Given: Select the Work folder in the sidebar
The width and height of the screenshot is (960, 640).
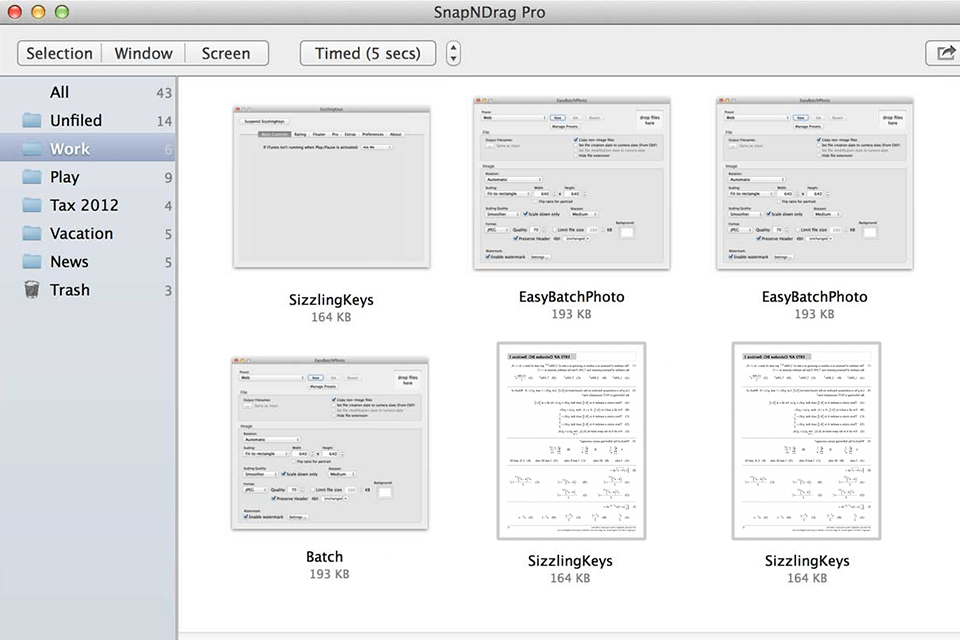Looking at the screenshot, I should [70, 148].
